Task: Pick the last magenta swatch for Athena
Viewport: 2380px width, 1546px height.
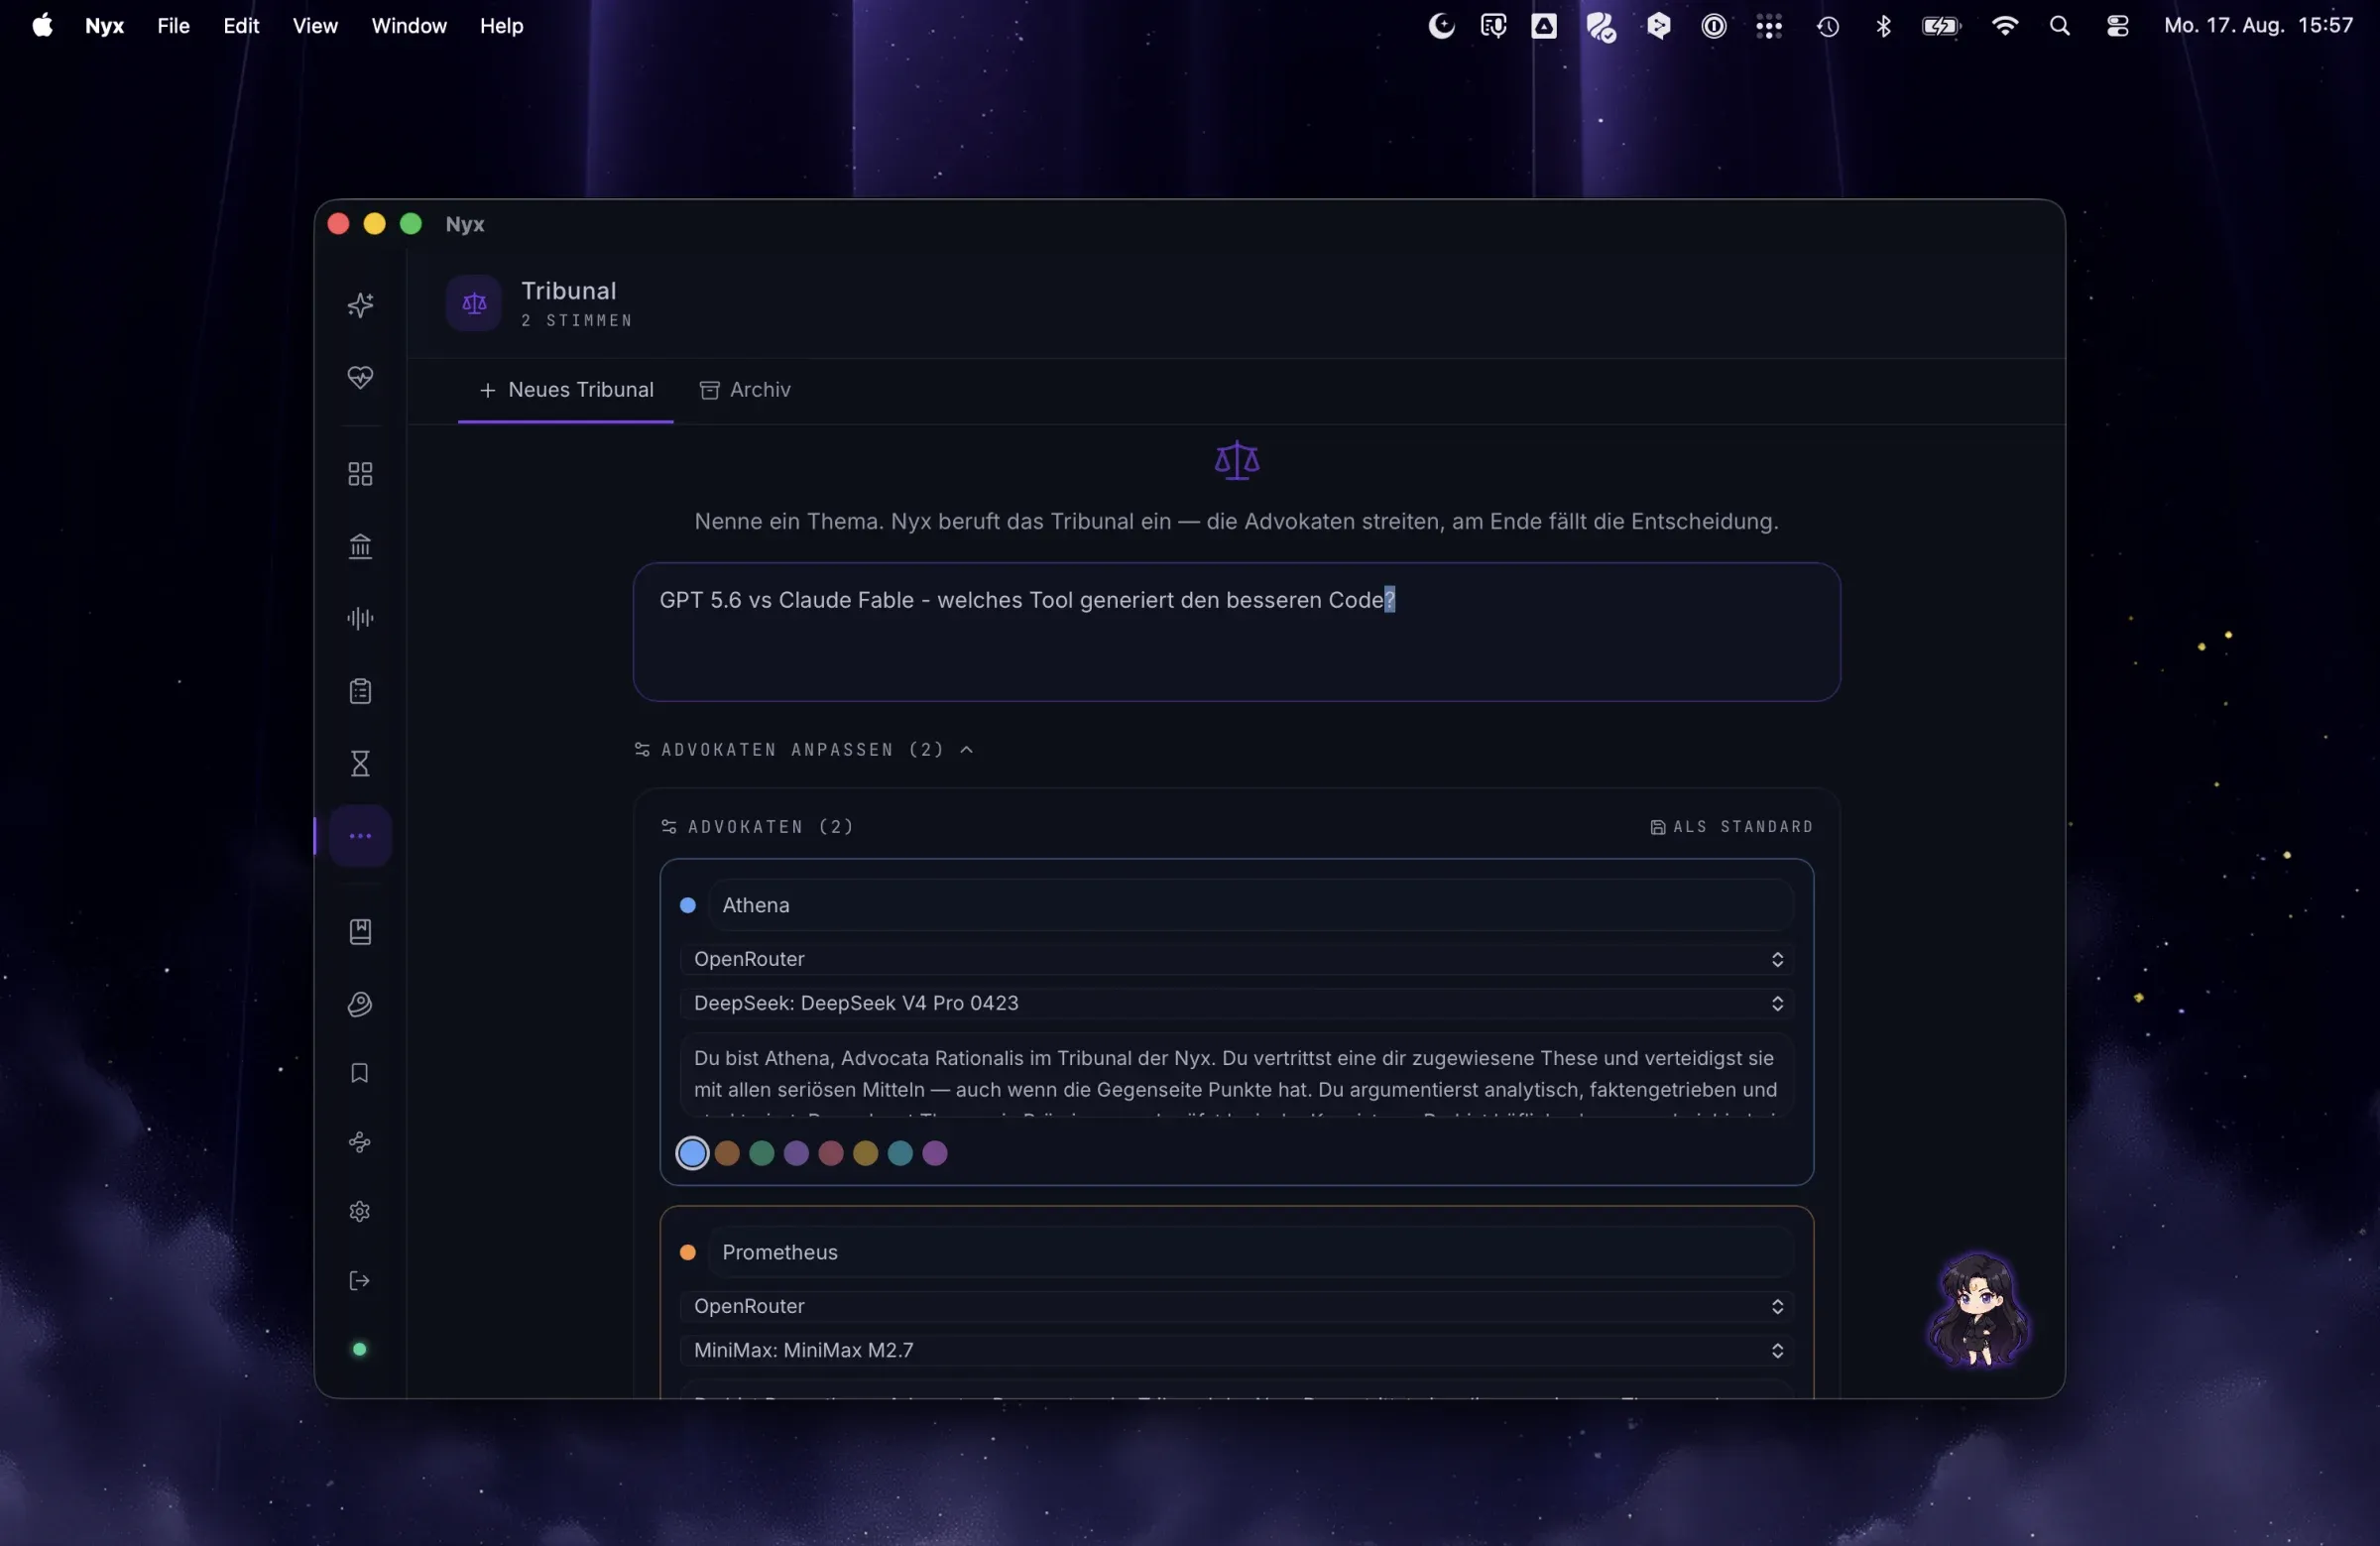Action: 935,1153
